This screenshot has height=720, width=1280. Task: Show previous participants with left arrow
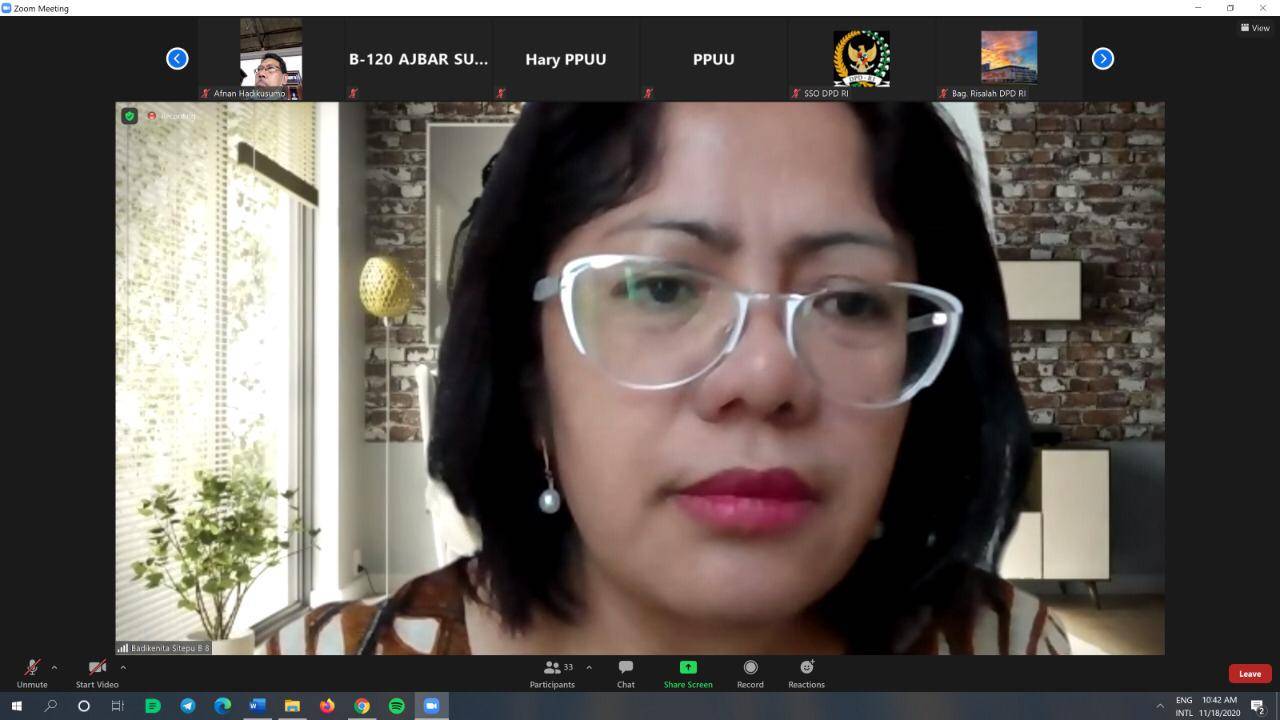(x=177, y=59)
